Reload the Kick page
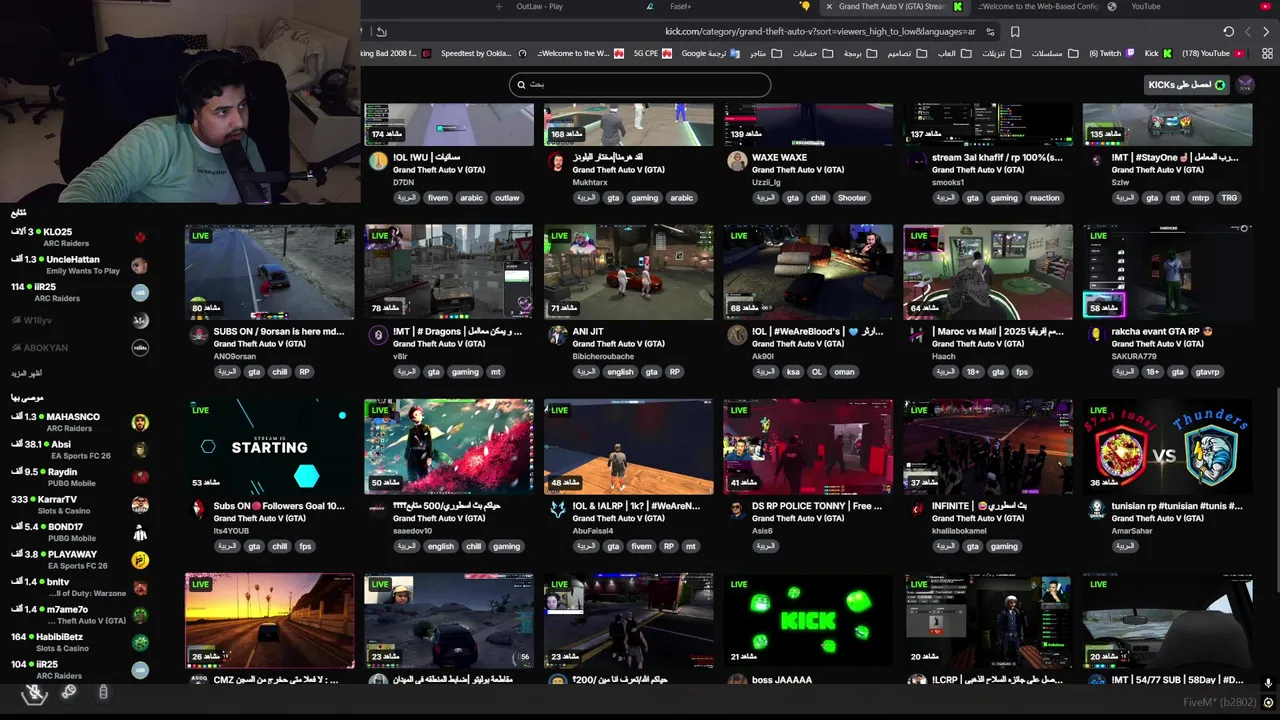The image size is (1280, 720). click(1229, 32)
